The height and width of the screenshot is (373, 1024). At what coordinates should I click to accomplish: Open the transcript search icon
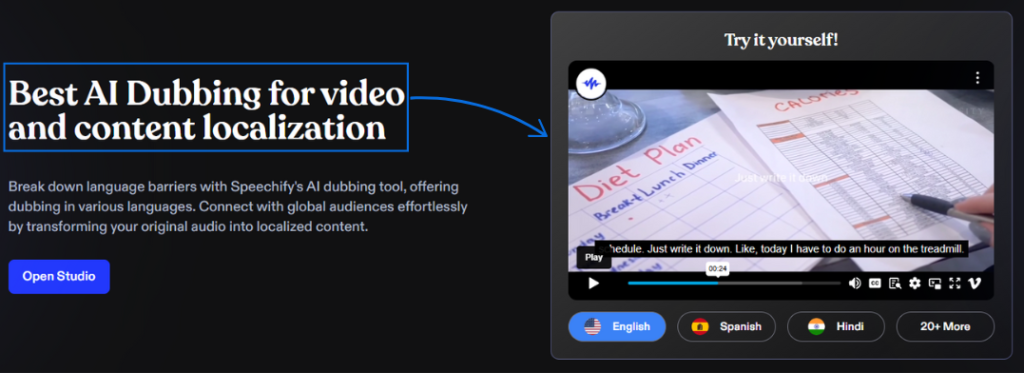[895, 284]
